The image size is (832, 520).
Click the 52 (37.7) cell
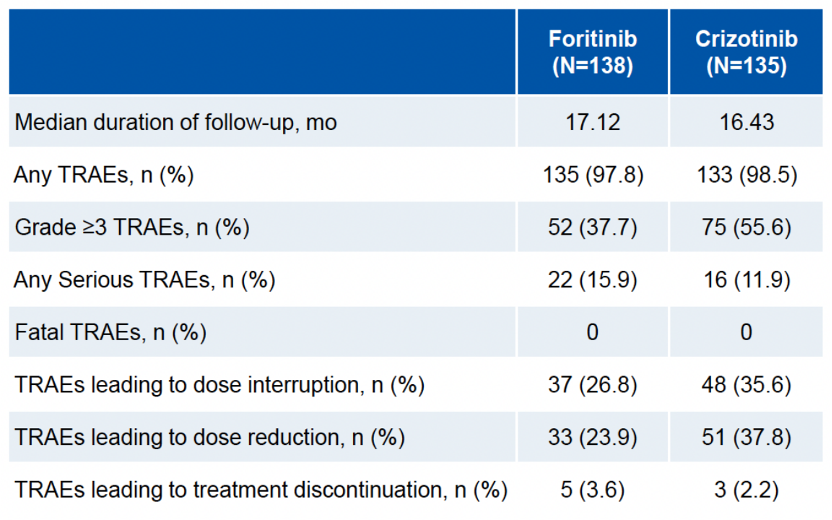click(592, 228)
